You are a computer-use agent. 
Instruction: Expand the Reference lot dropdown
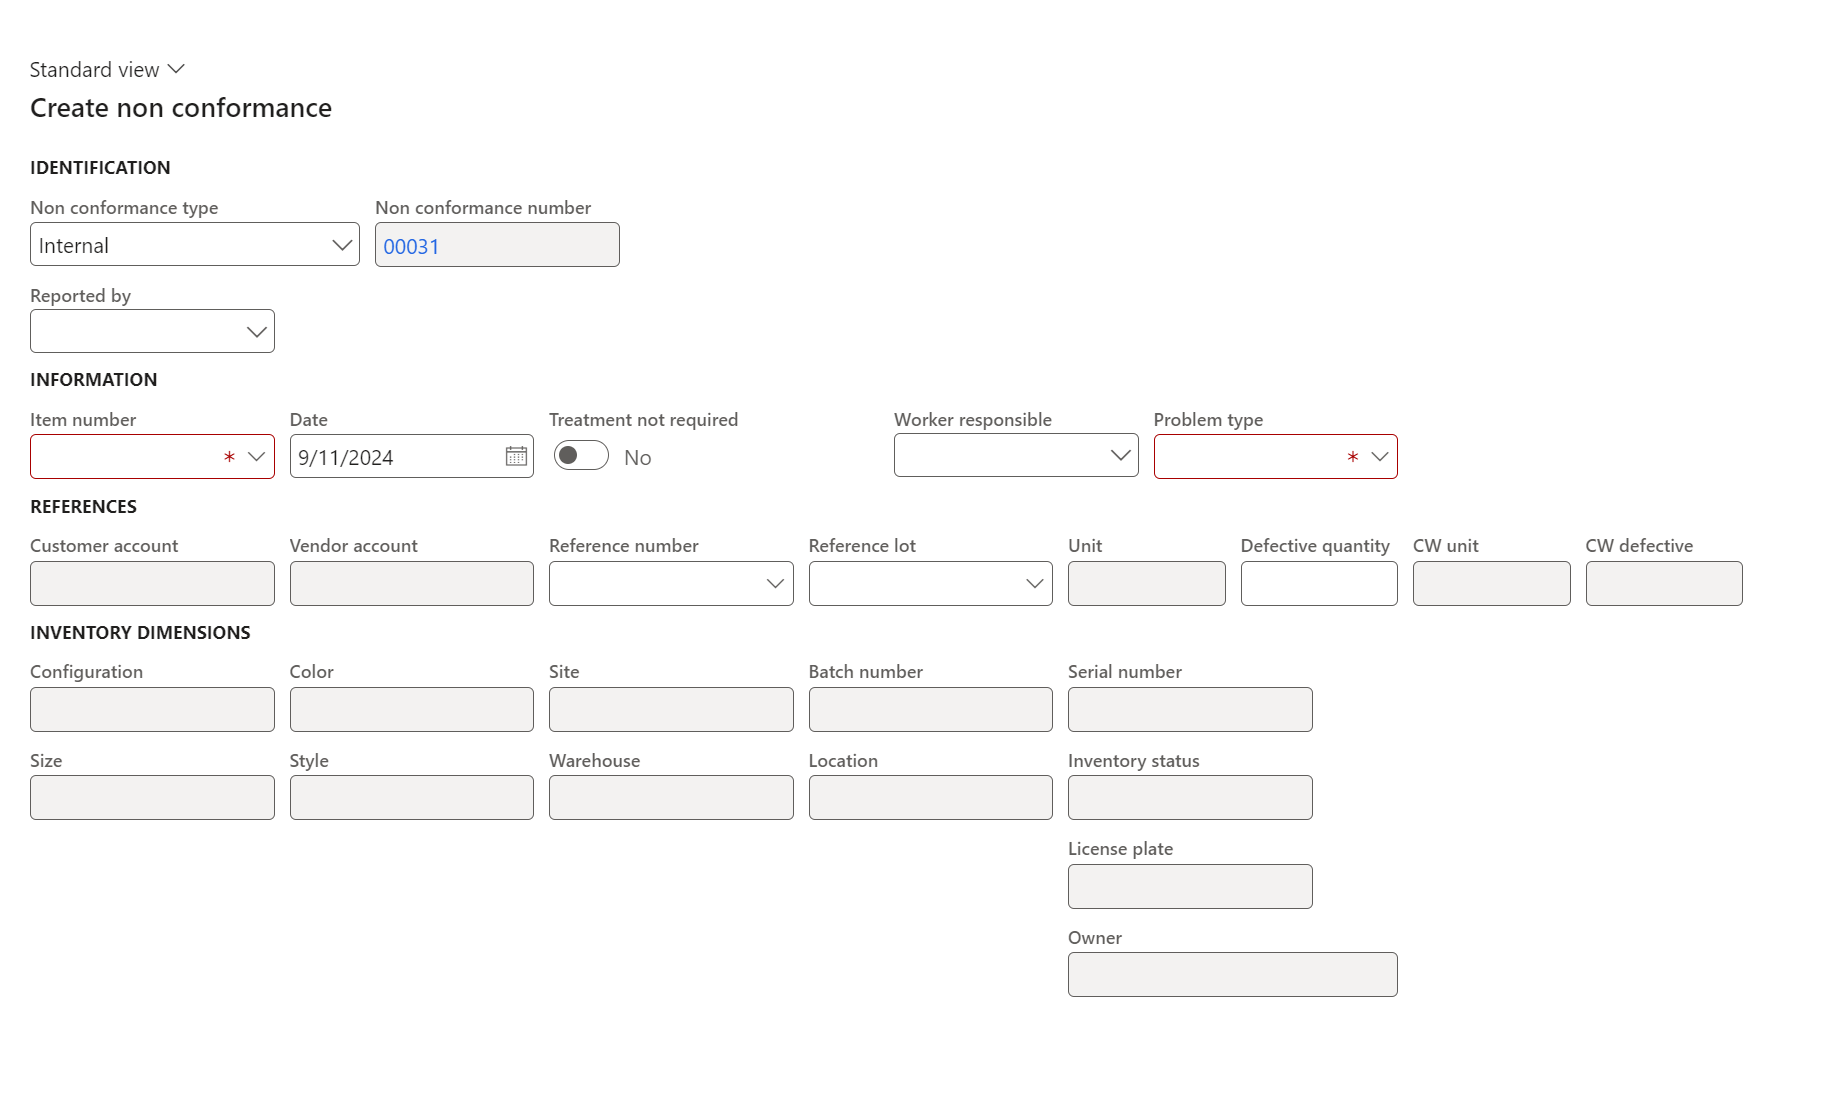[1034, 584]
